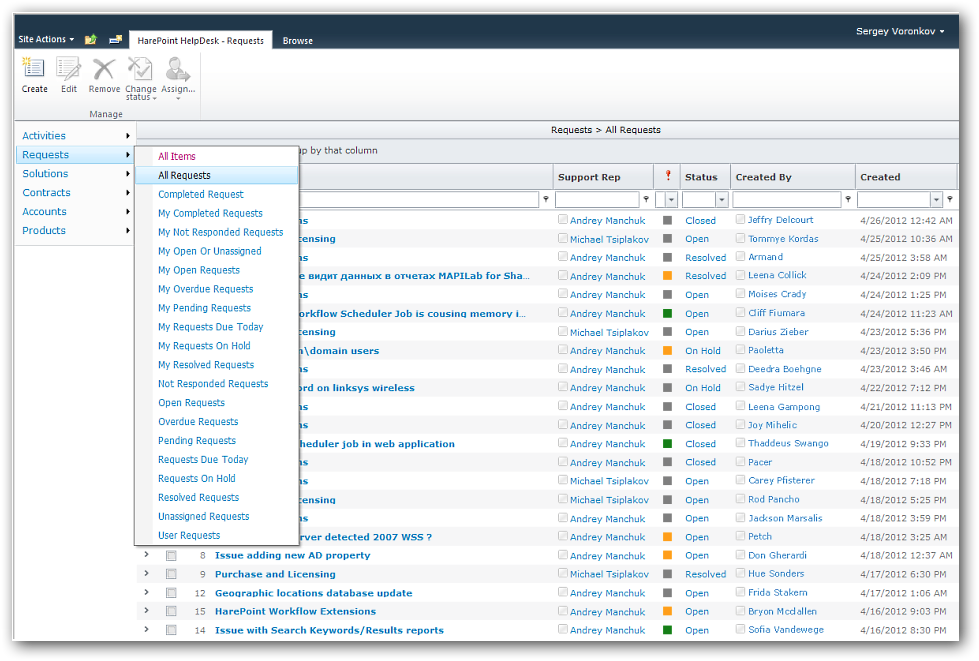The image size is (979, 661).
Task: Tick the checkbox for Issue adding new AD property
Action: pos(171,556)
